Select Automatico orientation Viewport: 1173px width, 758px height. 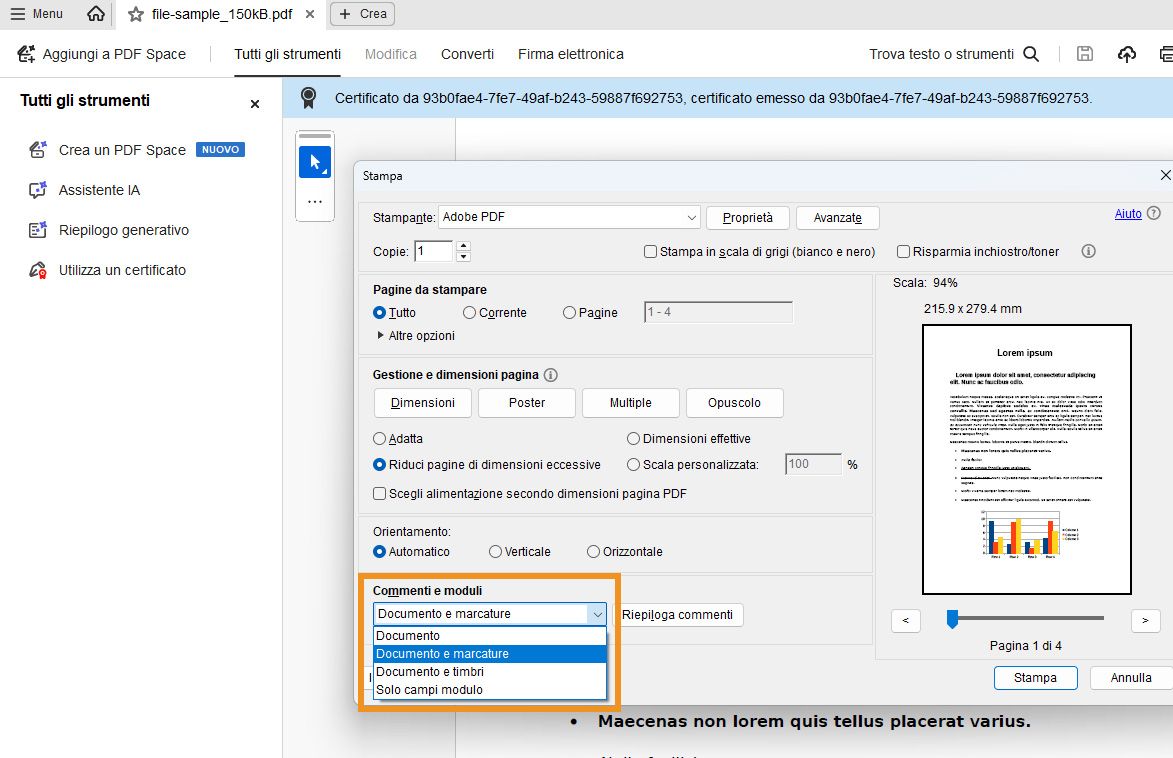[379, 551]
